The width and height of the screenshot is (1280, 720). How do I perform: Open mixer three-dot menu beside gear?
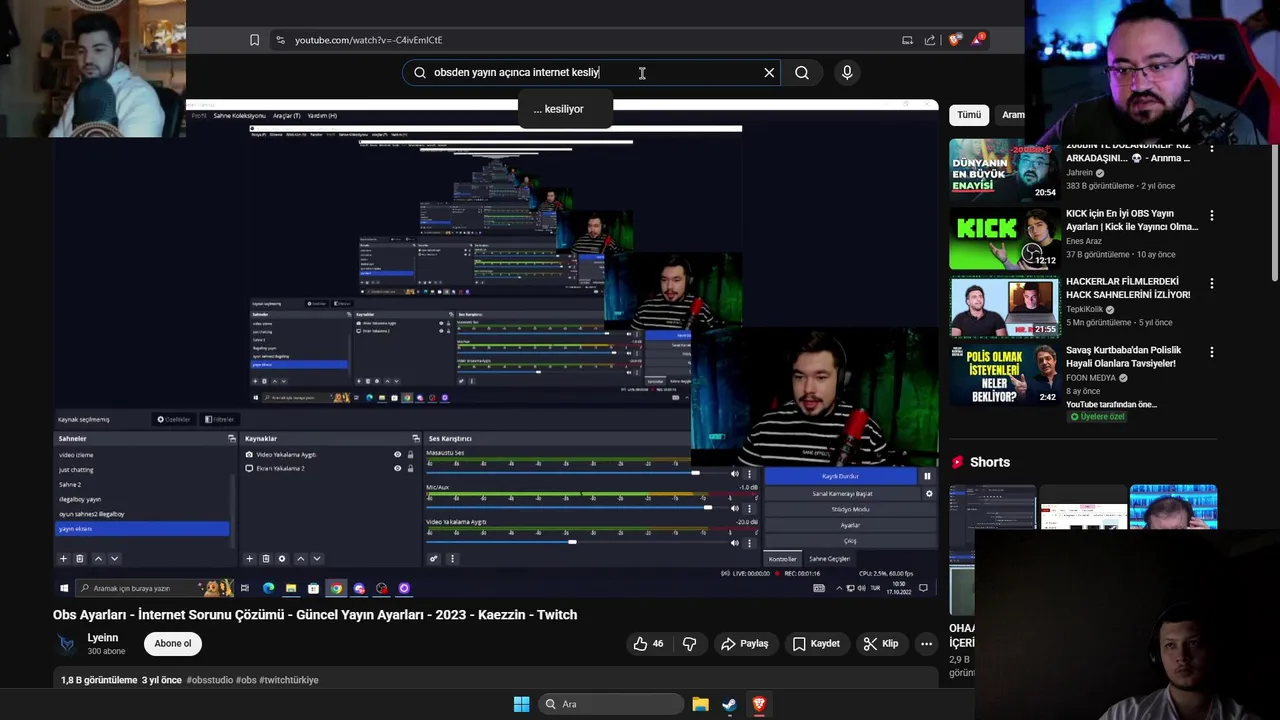coord(452,559)
